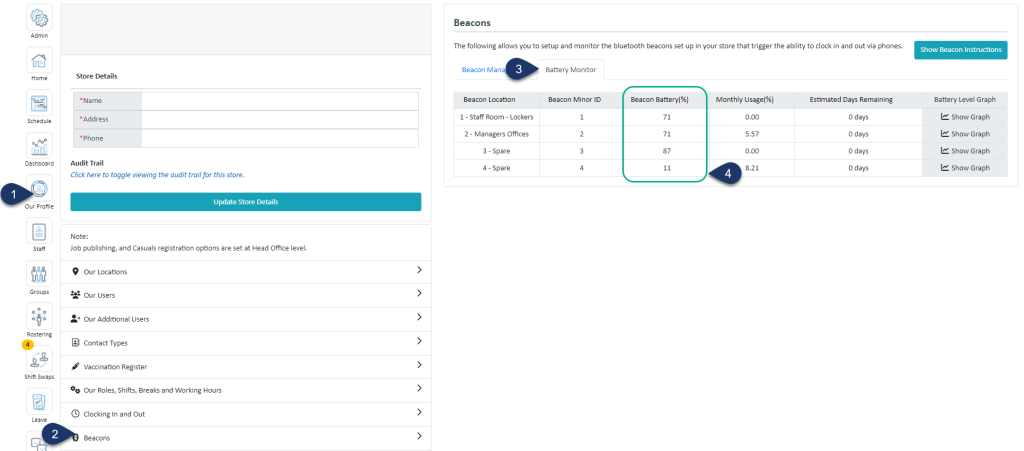Click graph icon for Managers Offices
Viewport: 1024px width, 451px height.
point(944,134)
